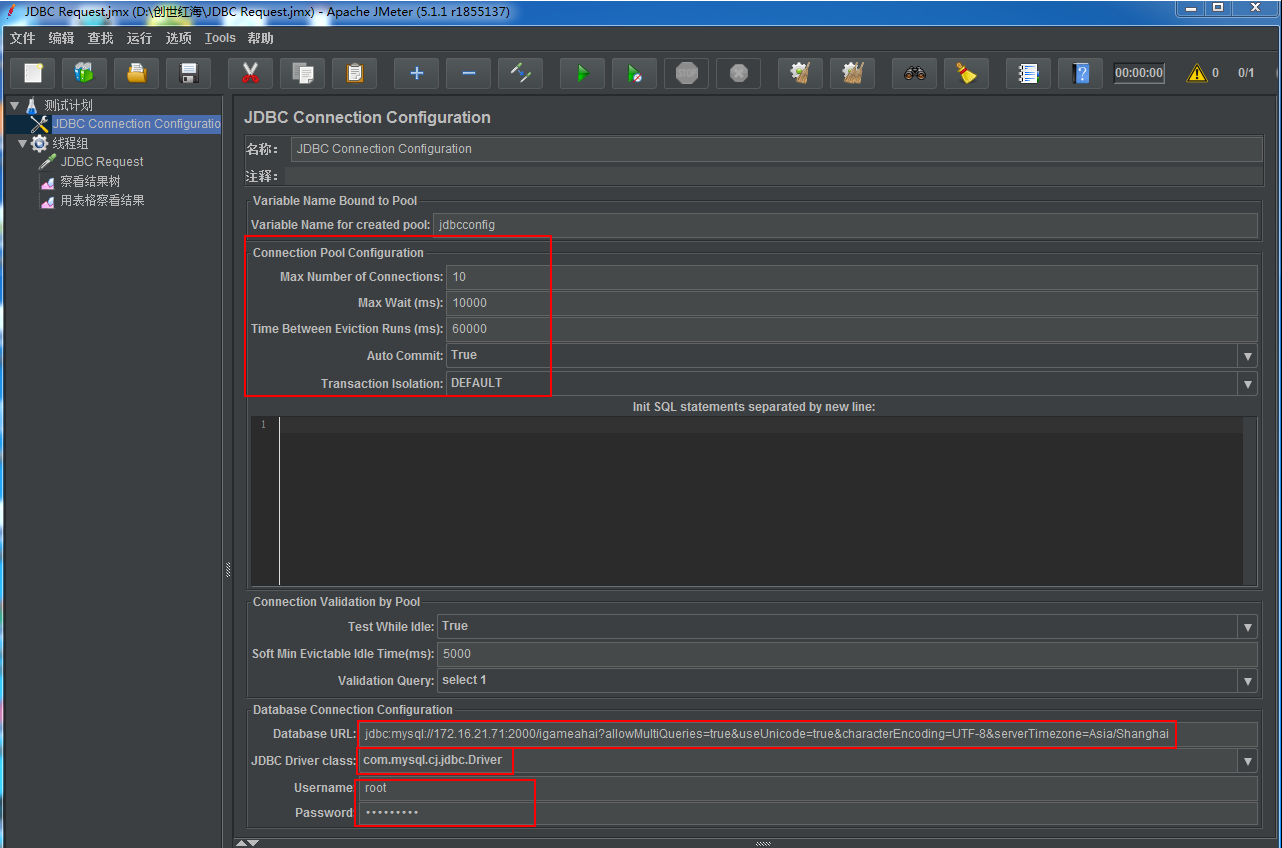Image resolution: width=1282 pixels, height=848 pixels.
Task: Open the Tools menu
Action: [220, 38]
